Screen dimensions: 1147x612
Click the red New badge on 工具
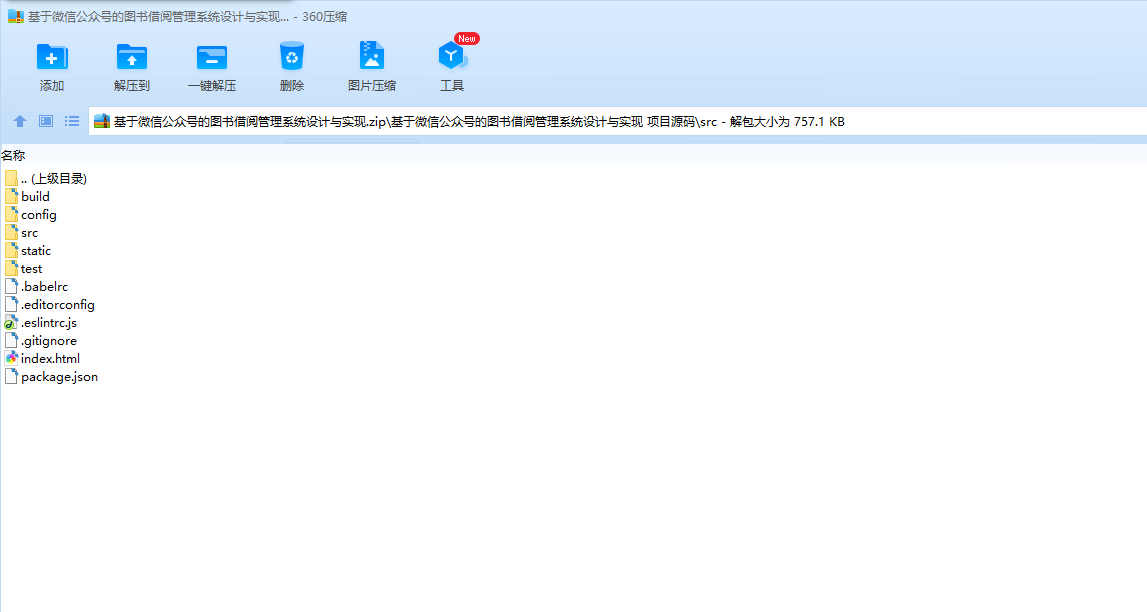pyautogui.click(x=467, y=38)
